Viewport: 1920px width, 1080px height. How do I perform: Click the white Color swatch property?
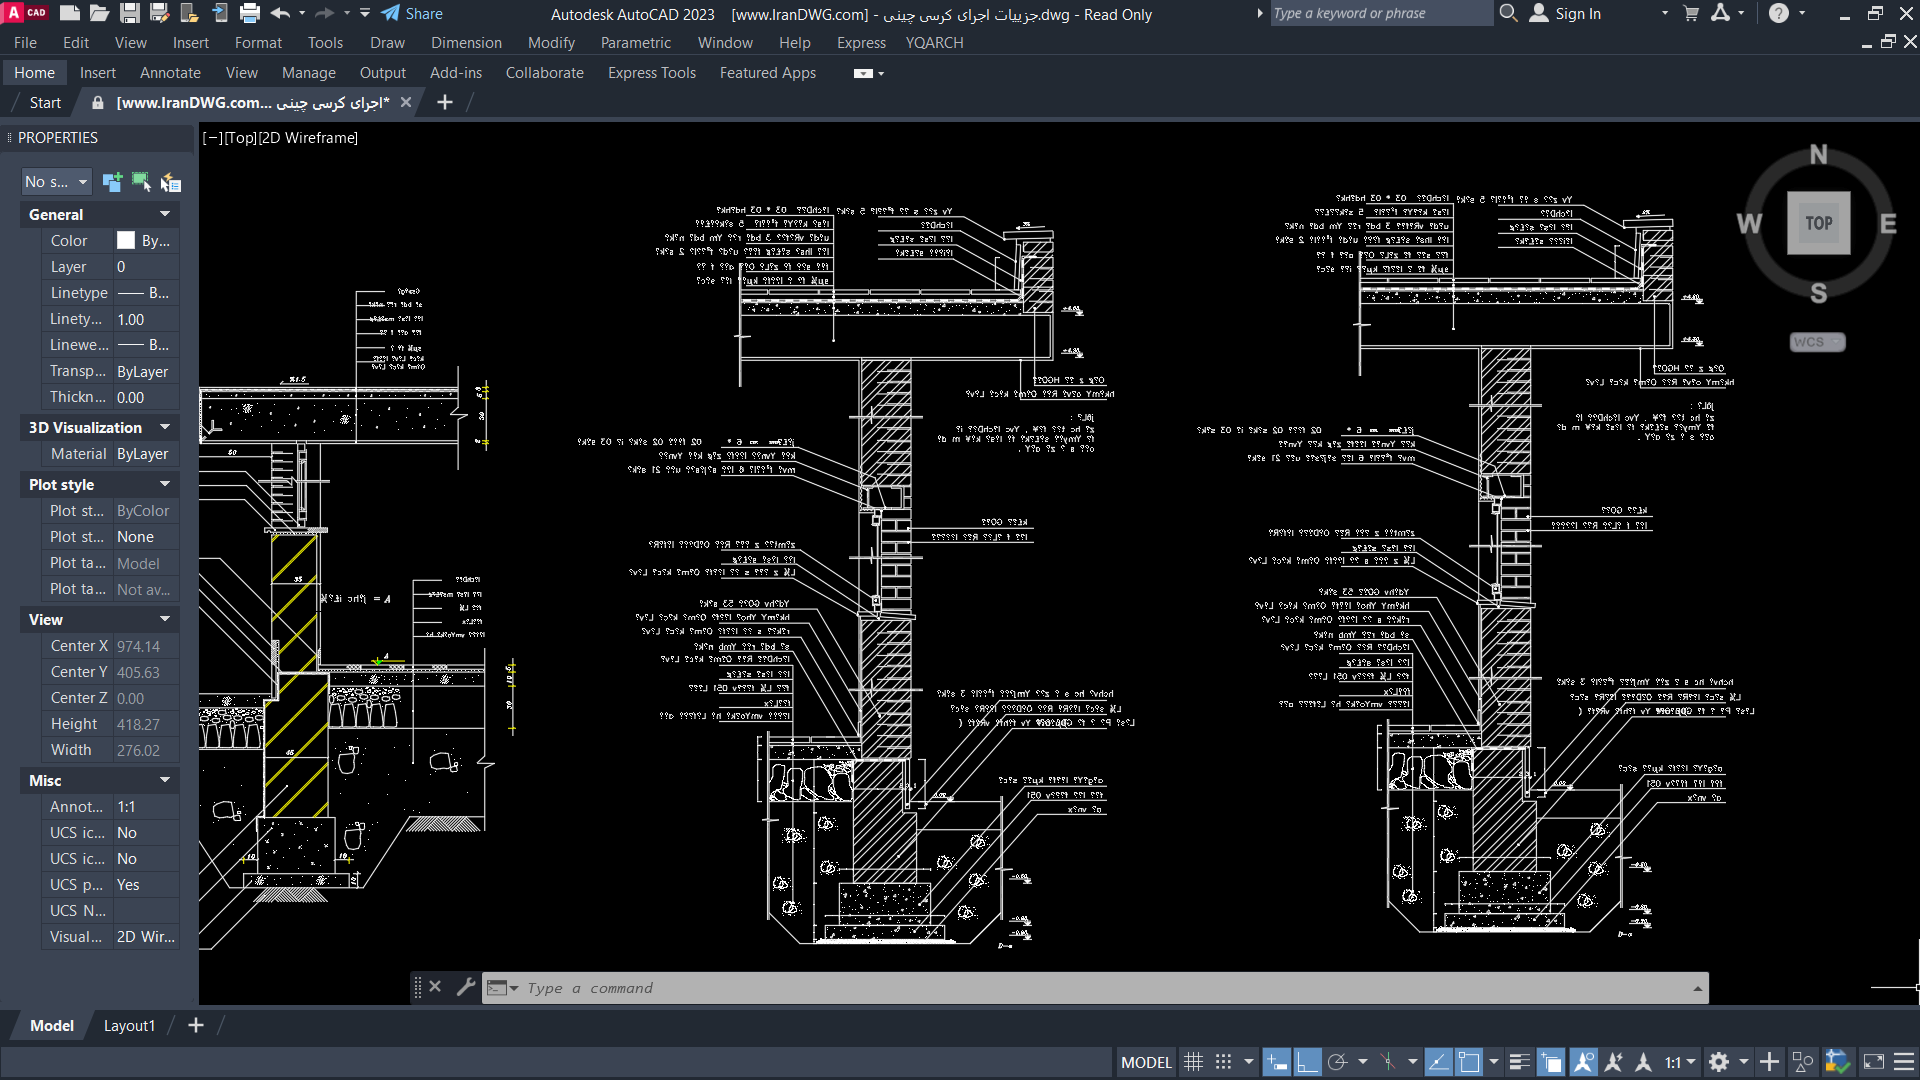(126, 240)
